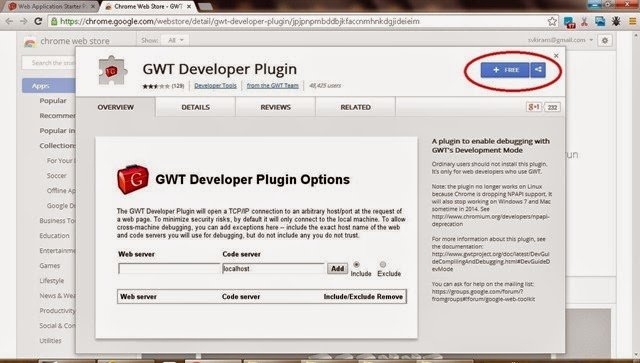This screenshot has width=640, height=363.
Task: Bookmark the page with the star icon
Action: pyautogui.click(x=552, y=21)
